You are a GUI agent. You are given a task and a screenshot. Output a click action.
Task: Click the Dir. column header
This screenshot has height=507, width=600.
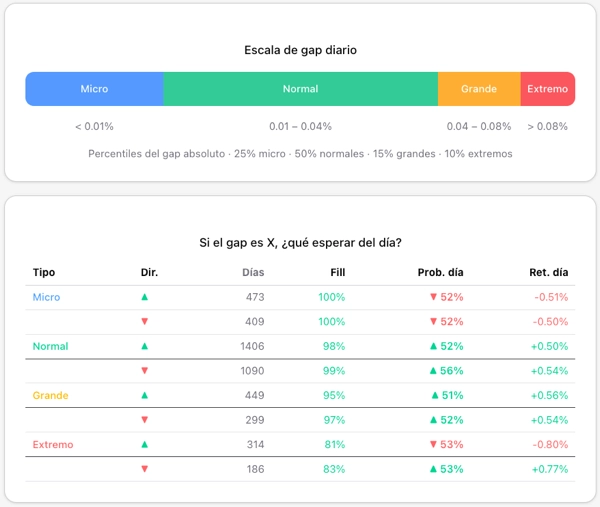[x=149, y=272]
